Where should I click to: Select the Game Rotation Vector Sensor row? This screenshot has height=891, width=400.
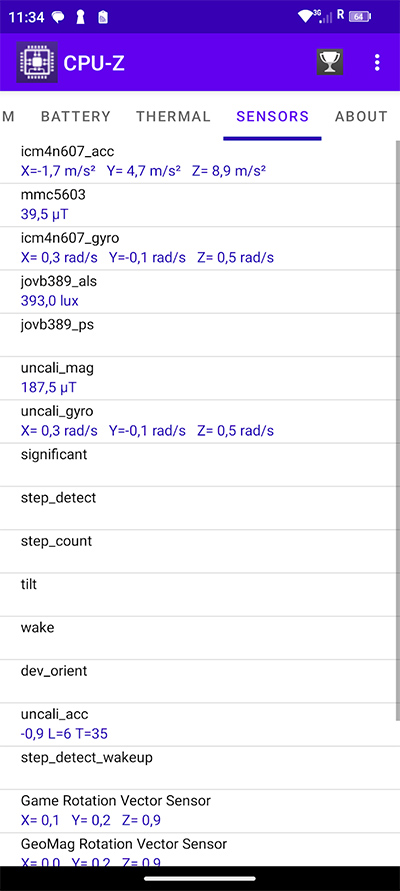(x=197, y=810)
